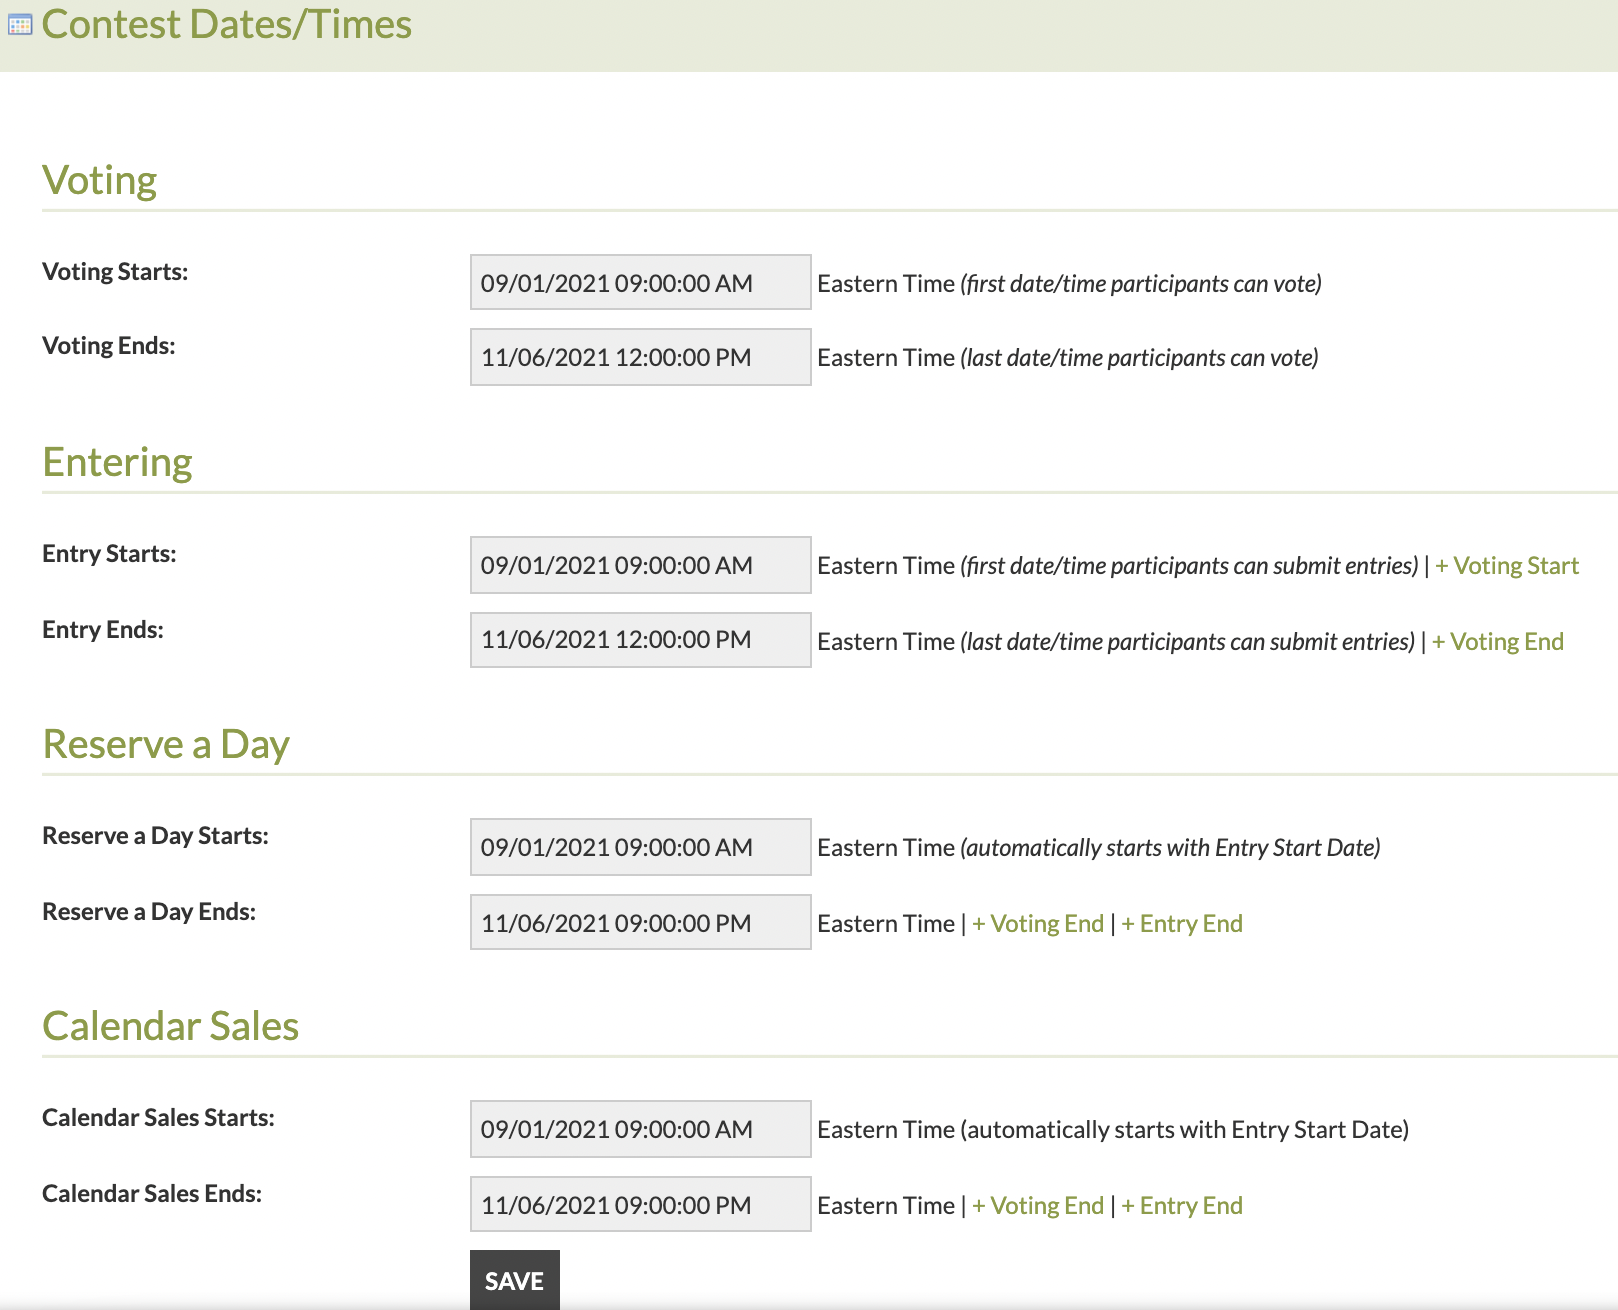Click the calendar icon beside Contest Dates/Times
This screenshot has width=1618, height=1310.
(20, 25)
